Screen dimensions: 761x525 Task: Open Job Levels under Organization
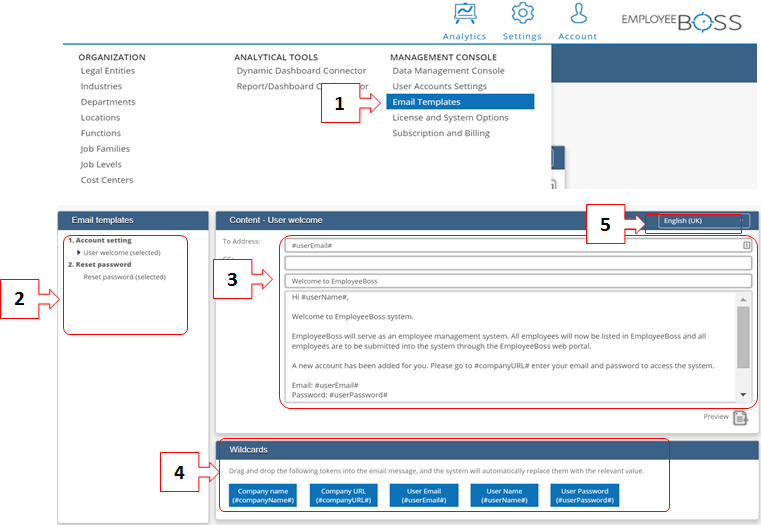tap(101, 164)
